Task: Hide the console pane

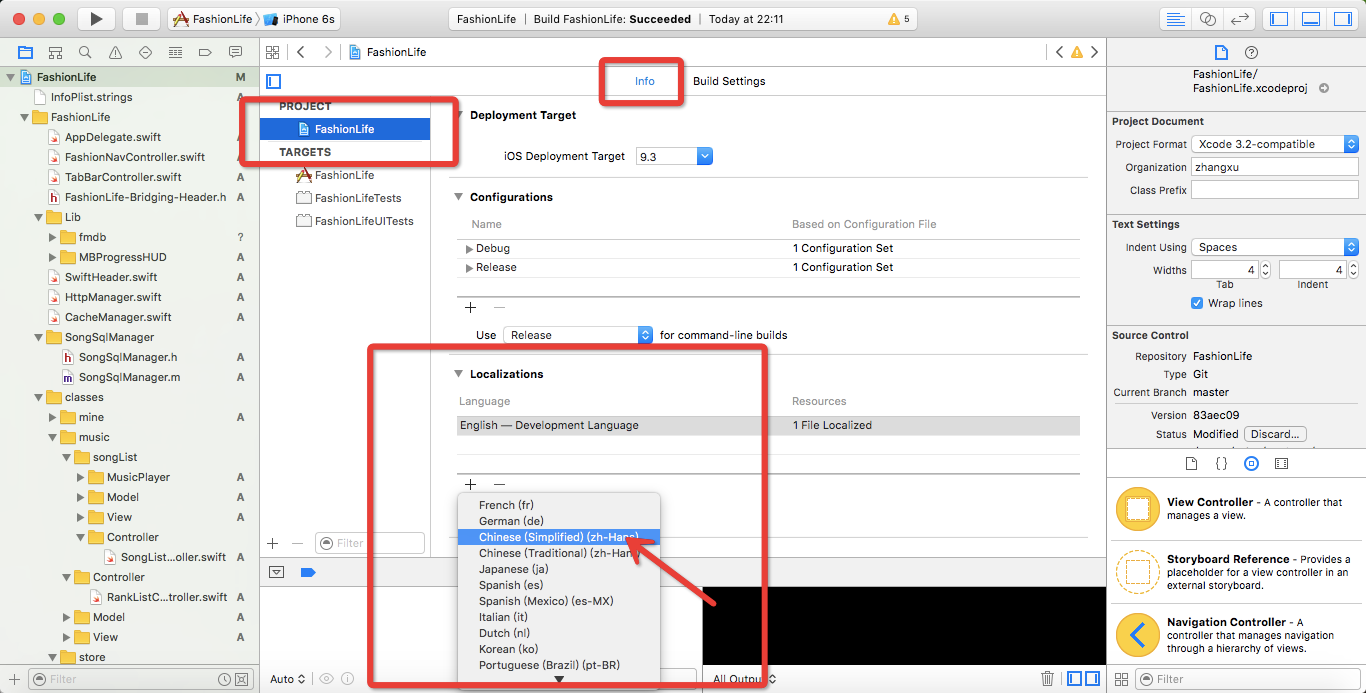Action: [x=1092, y=678]
